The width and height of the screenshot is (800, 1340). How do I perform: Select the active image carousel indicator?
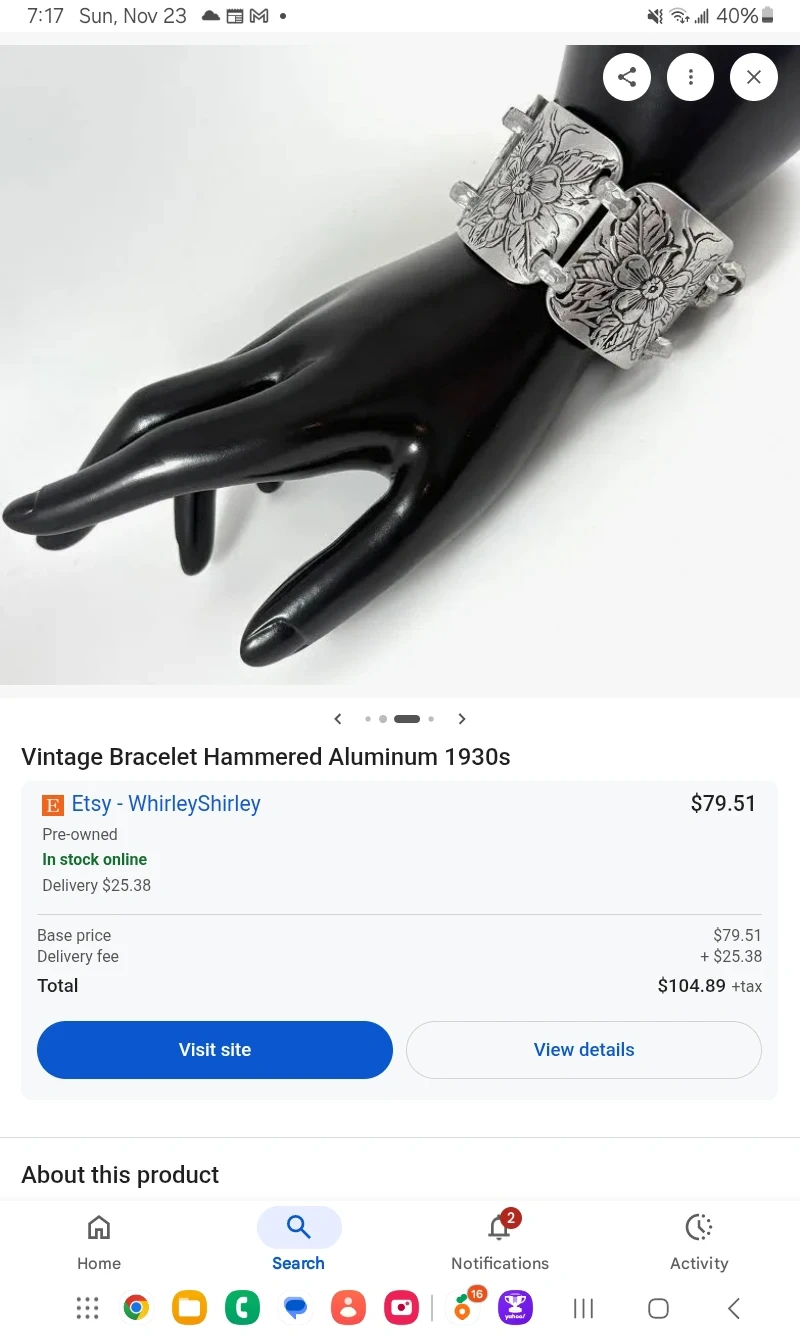pos(407,719)
